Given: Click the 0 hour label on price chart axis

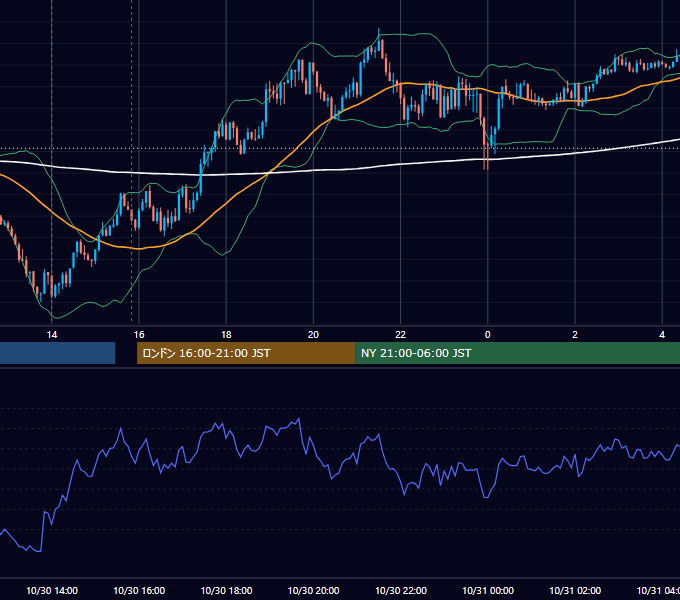Looking at the screenshot, I should (487, 335).
